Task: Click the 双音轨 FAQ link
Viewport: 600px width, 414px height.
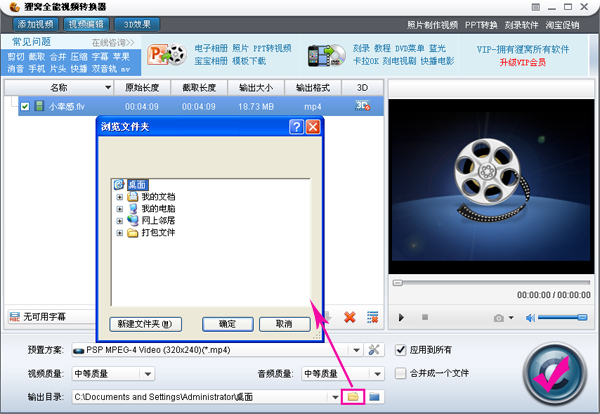Action: 104,69
